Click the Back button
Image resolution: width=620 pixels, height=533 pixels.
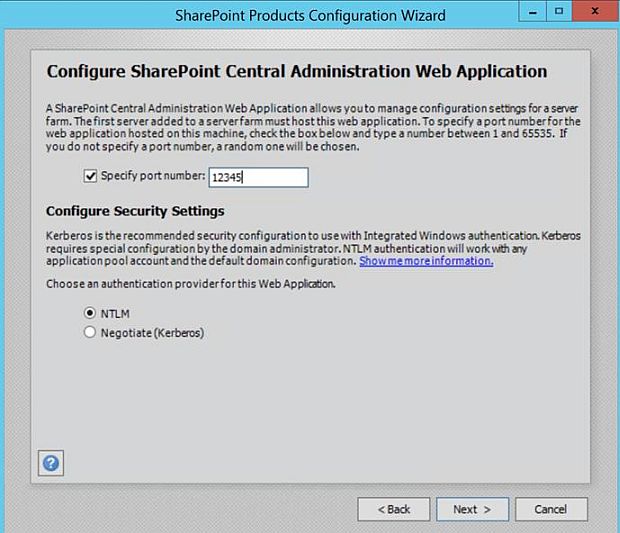(394, 509)
